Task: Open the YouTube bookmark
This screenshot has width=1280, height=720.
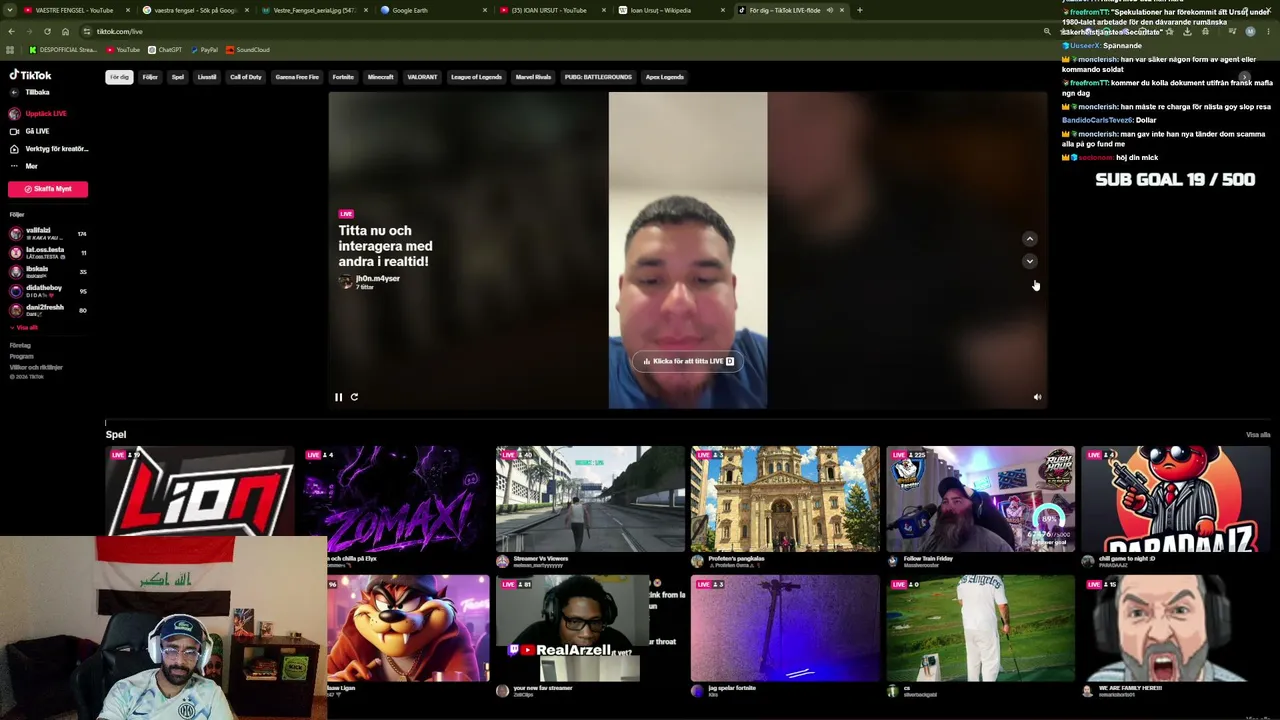Action: coord(123,50)
